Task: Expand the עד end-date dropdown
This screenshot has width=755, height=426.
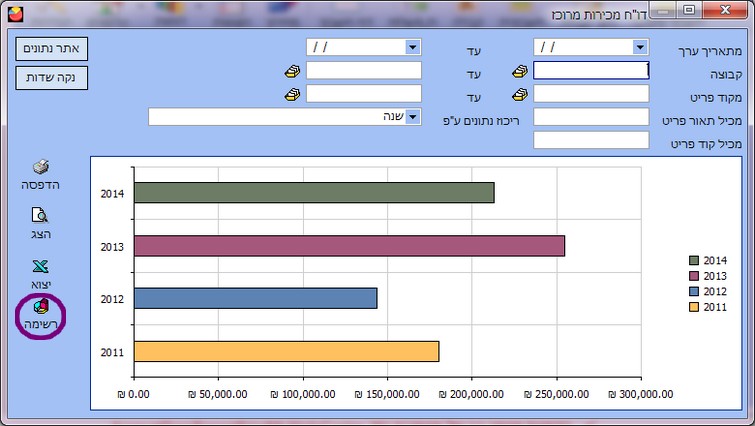Action: (412, 47)
